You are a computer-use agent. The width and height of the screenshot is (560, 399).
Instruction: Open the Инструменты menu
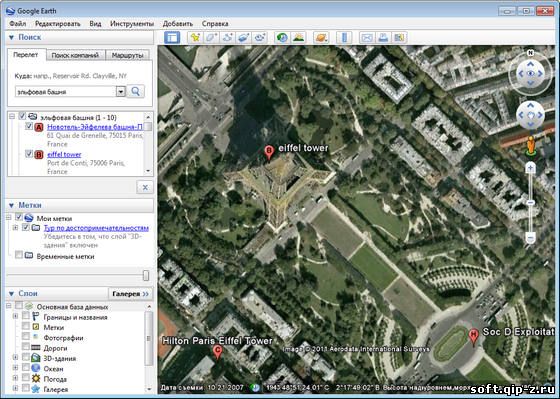(132, 24)
